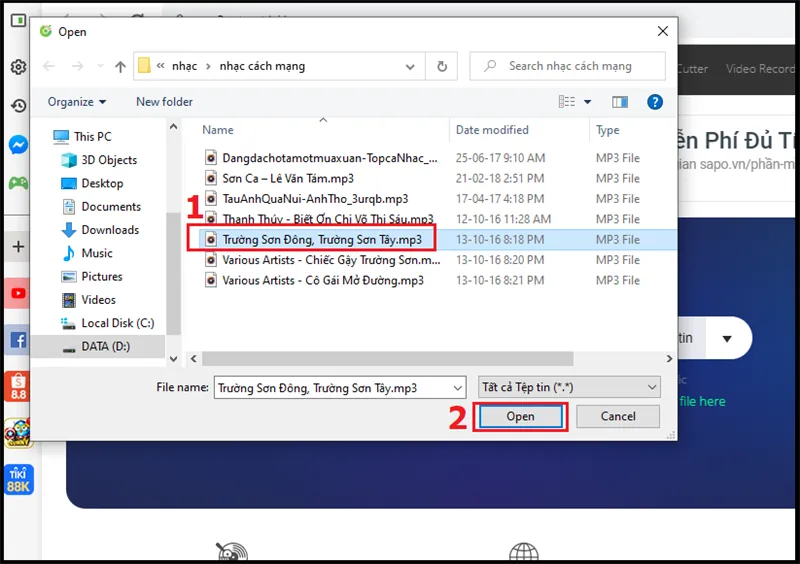Open Documents in navigation pane
The height and width of the screenshot is (564, 800).
point(101,207)
